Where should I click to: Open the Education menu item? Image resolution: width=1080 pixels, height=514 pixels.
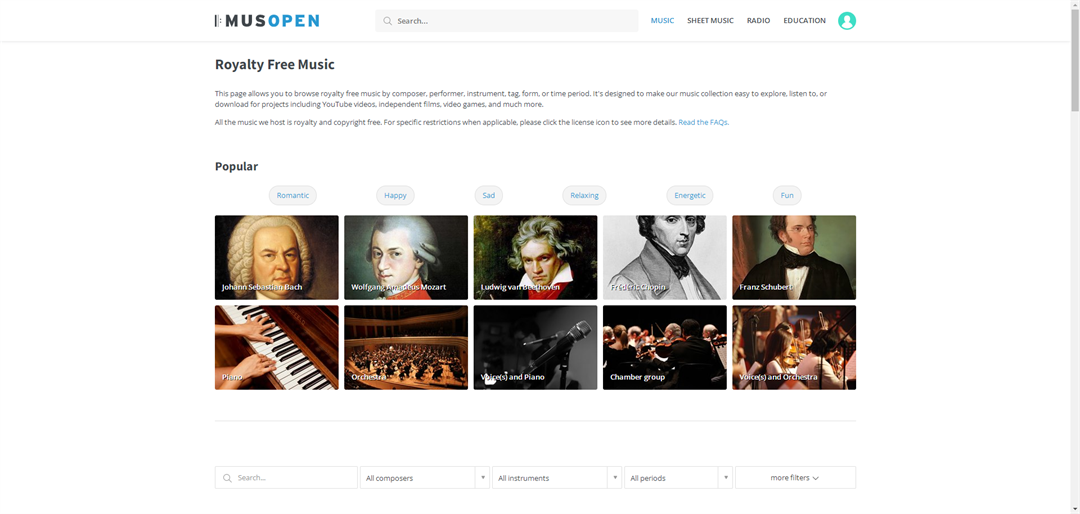click(x=804, y=21)
